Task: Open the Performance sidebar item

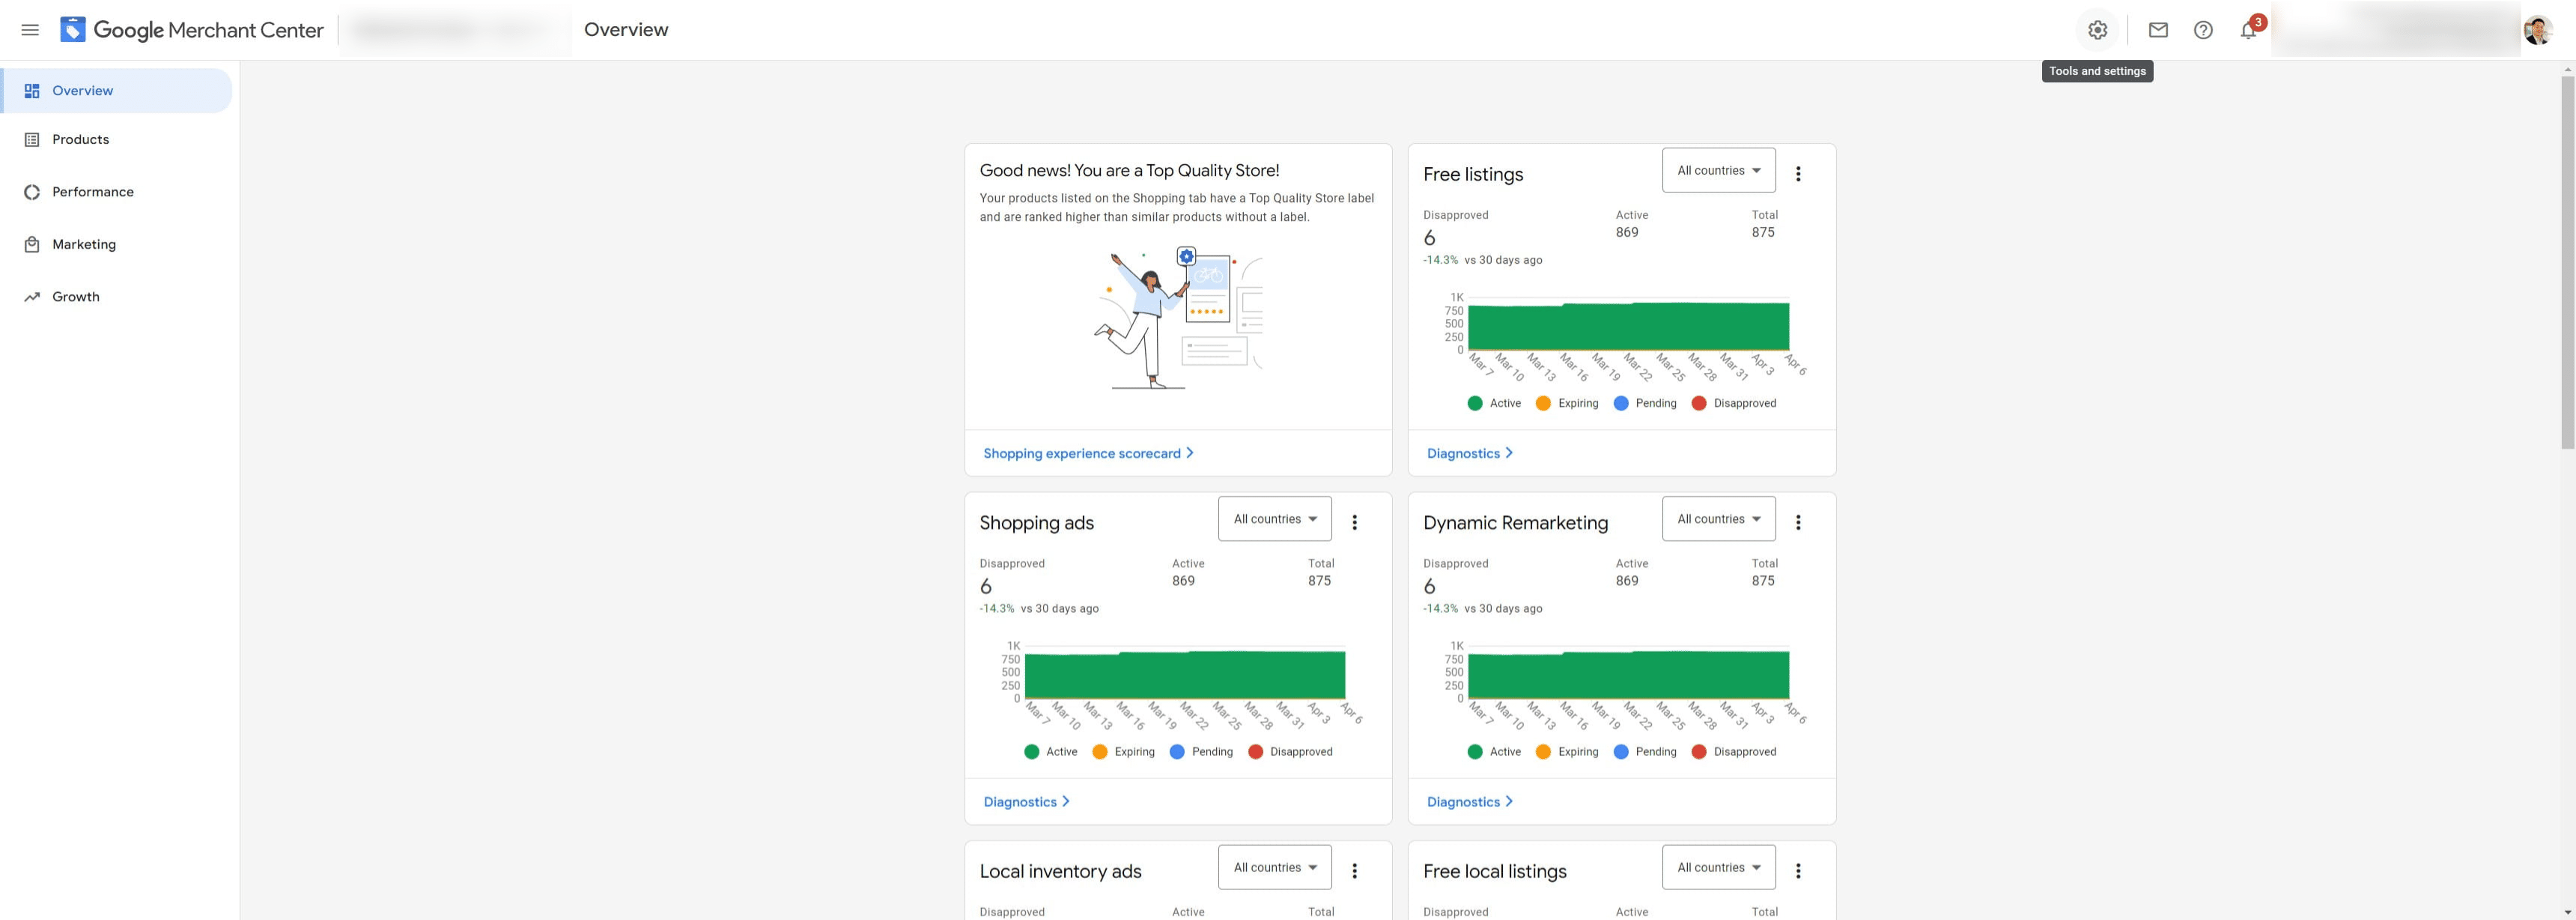Action: (92, 192)
